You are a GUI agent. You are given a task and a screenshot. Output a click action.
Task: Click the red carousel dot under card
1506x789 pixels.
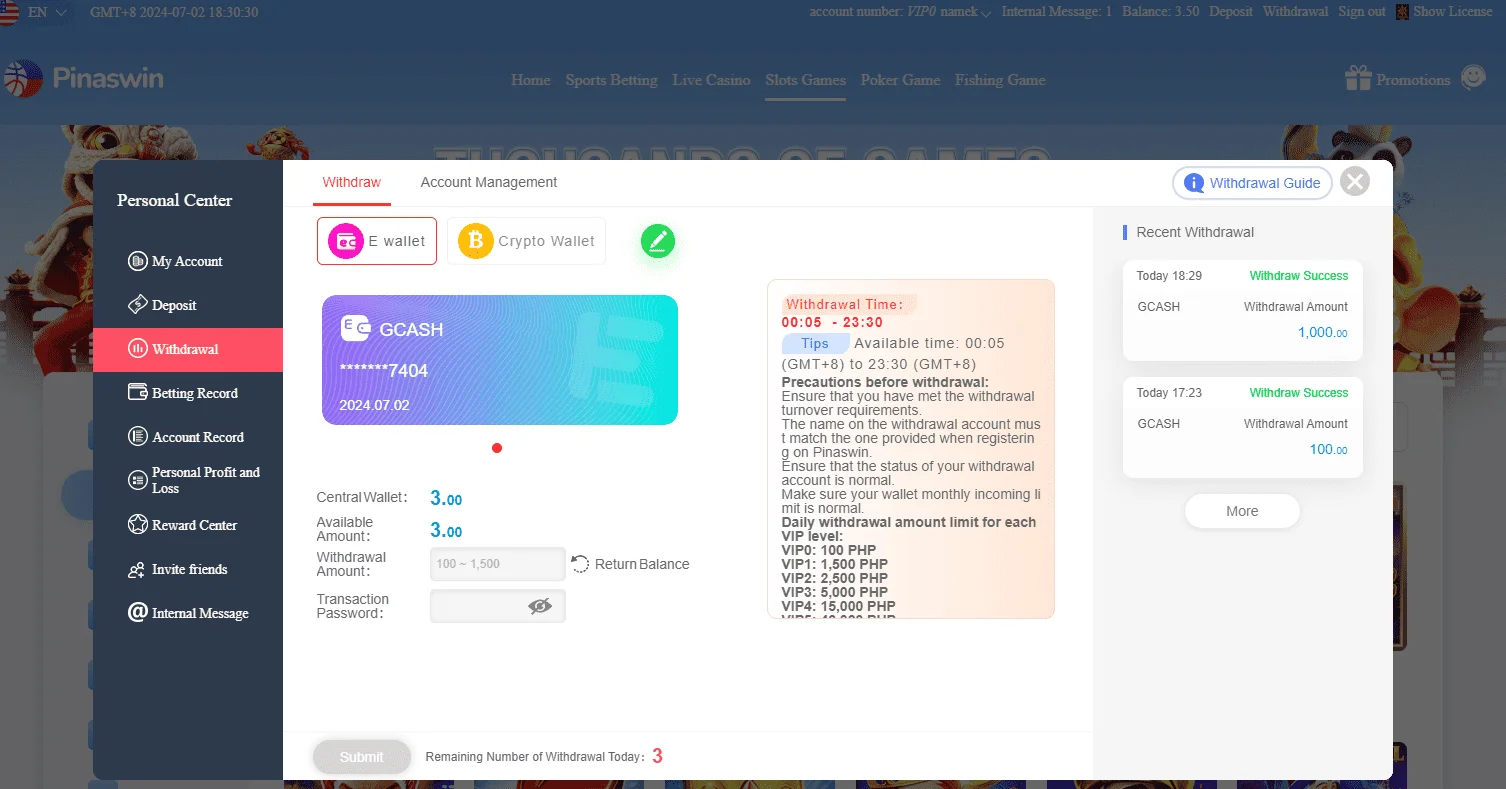[497, 448]
